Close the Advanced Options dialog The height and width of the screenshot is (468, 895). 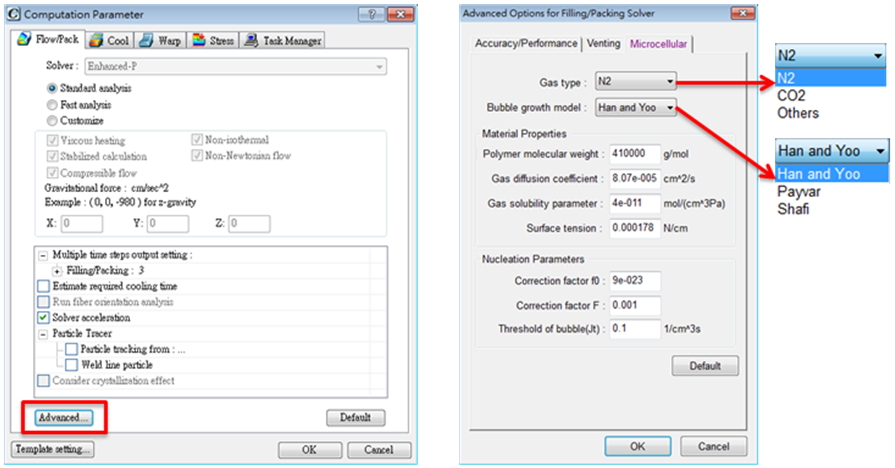742,13
